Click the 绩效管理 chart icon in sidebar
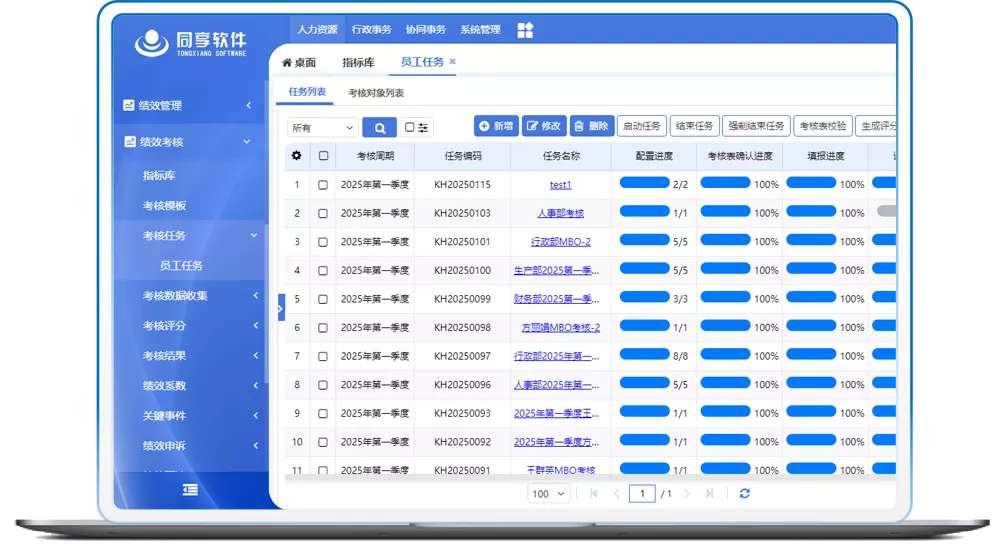The height and width of the screenshot is (546, 1000). (129, 105)
